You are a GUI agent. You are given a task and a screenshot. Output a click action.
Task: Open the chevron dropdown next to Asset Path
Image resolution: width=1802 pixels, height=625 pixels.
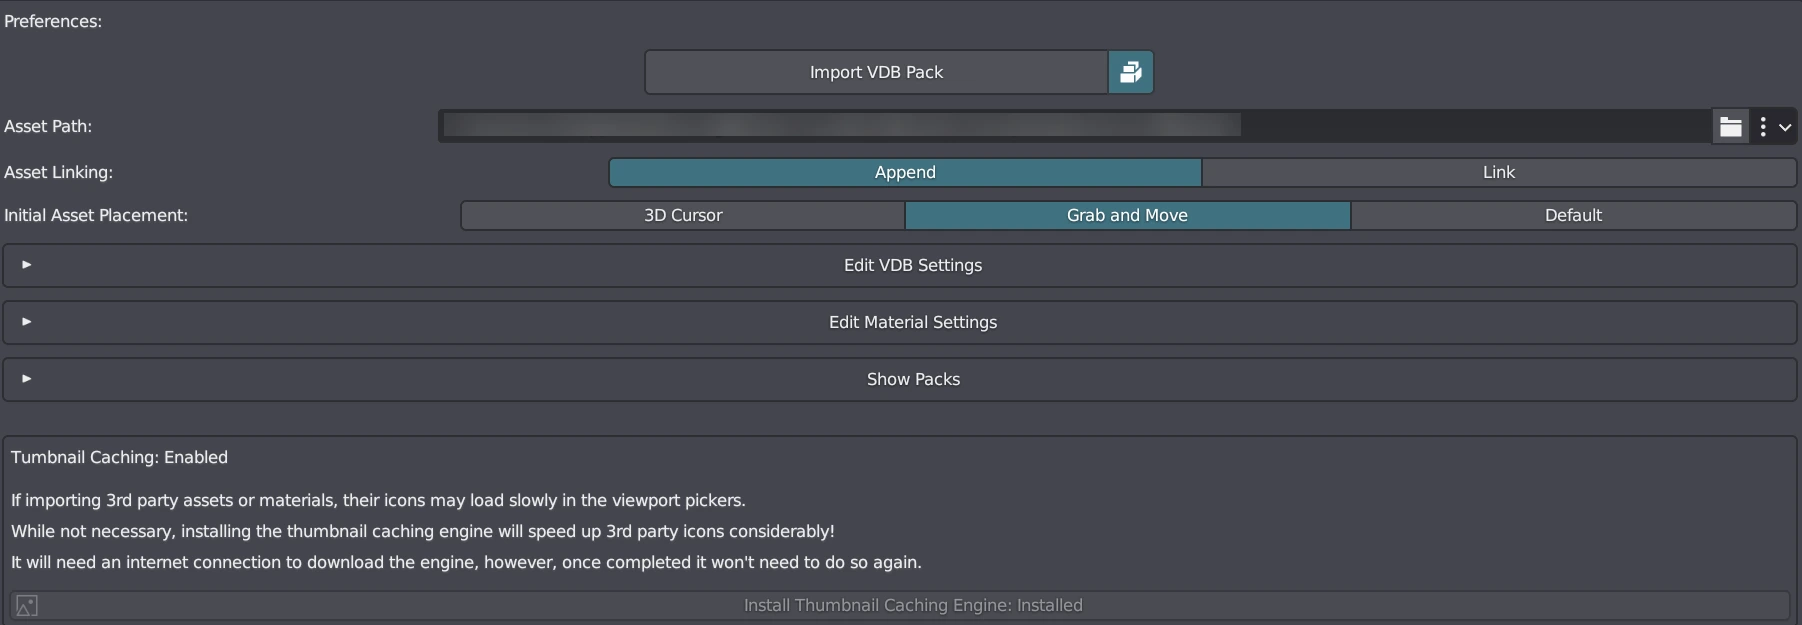pos(1785,127)
